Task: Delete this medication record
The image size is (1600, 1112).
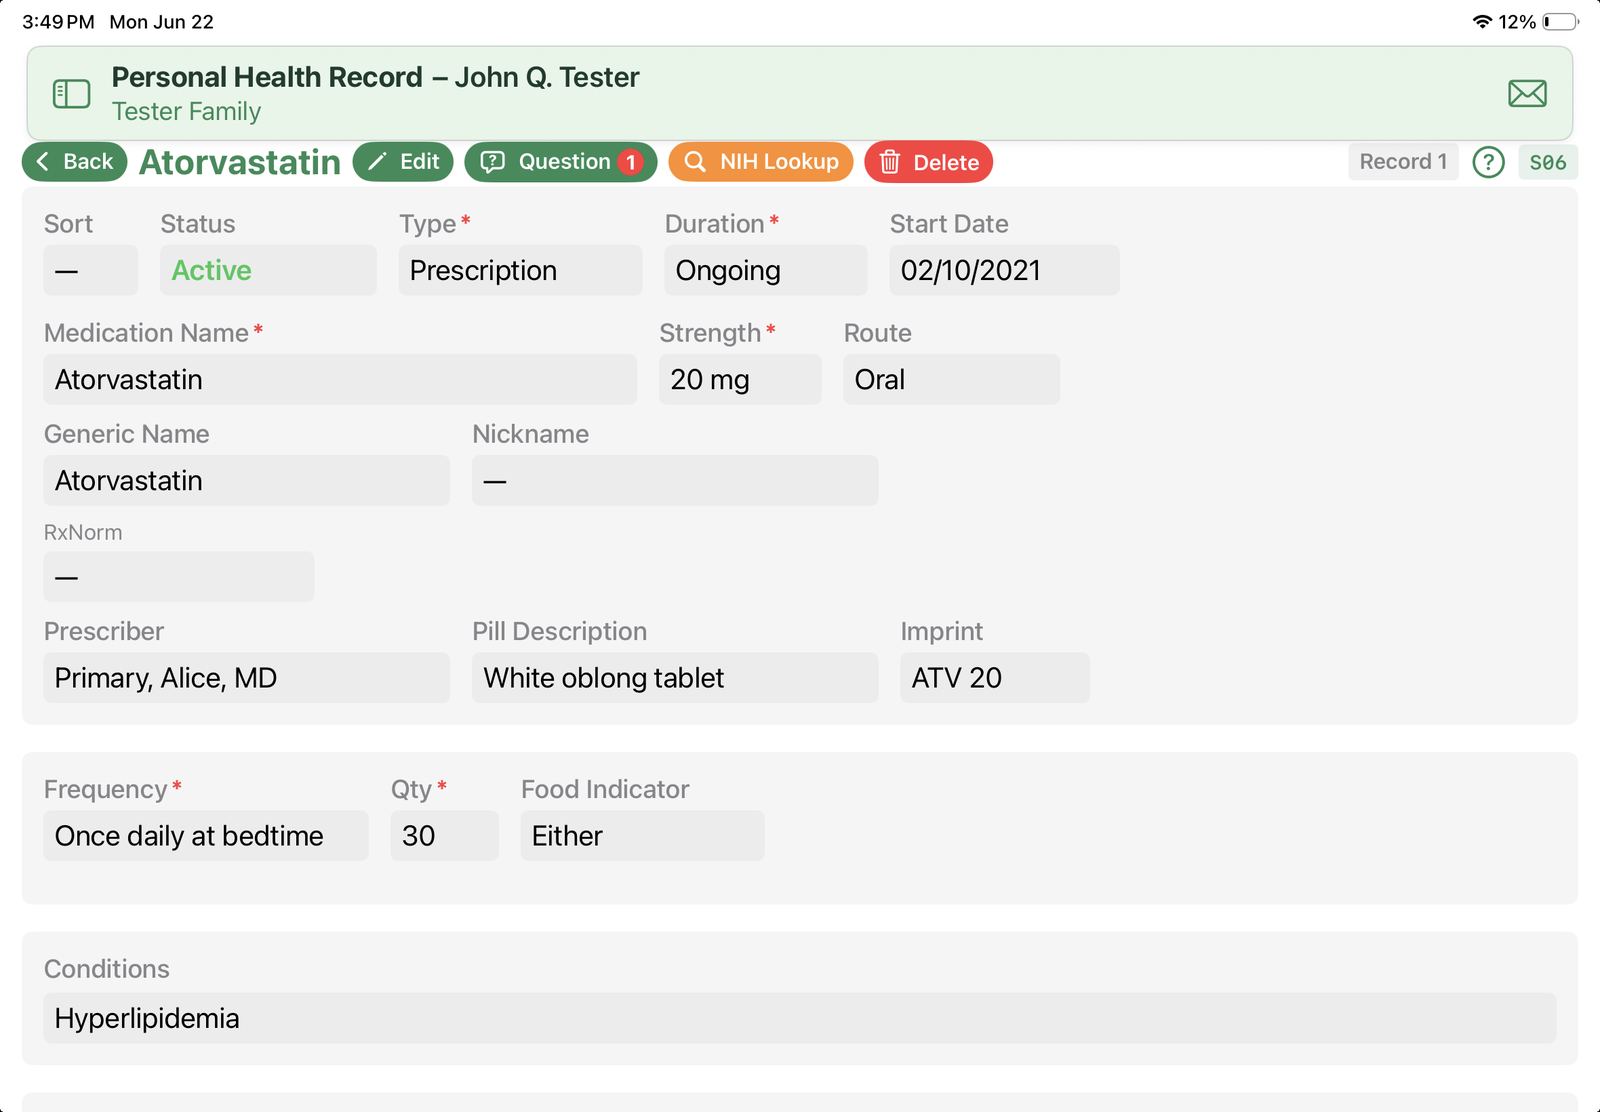Action: click(928, 162)
